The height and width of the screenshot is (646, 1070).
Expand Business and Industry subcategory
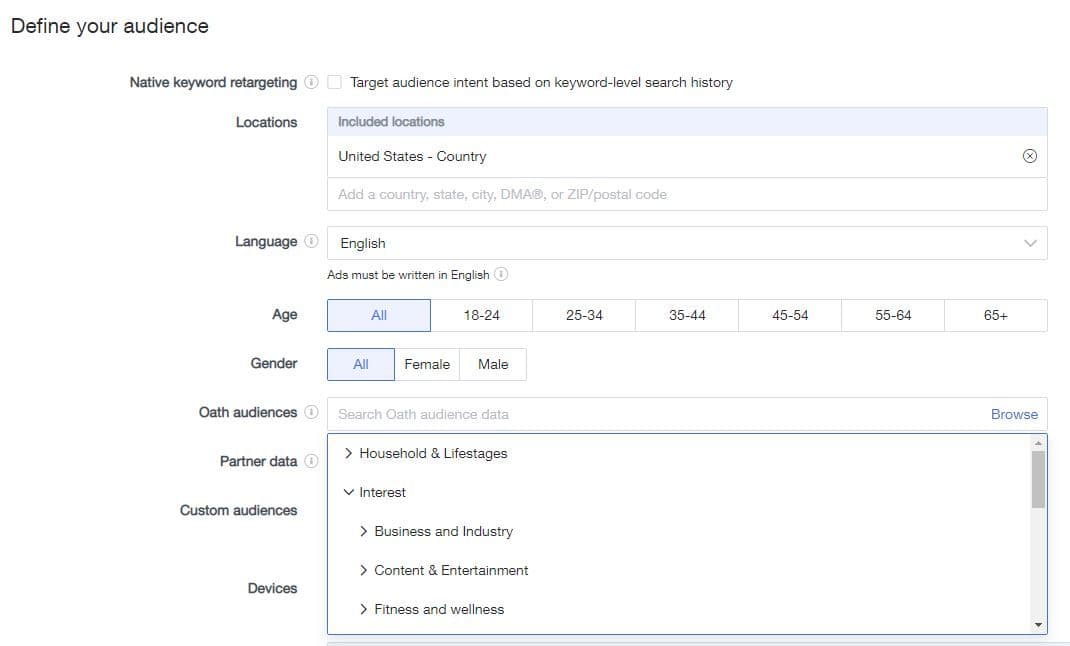click(363, 531)
